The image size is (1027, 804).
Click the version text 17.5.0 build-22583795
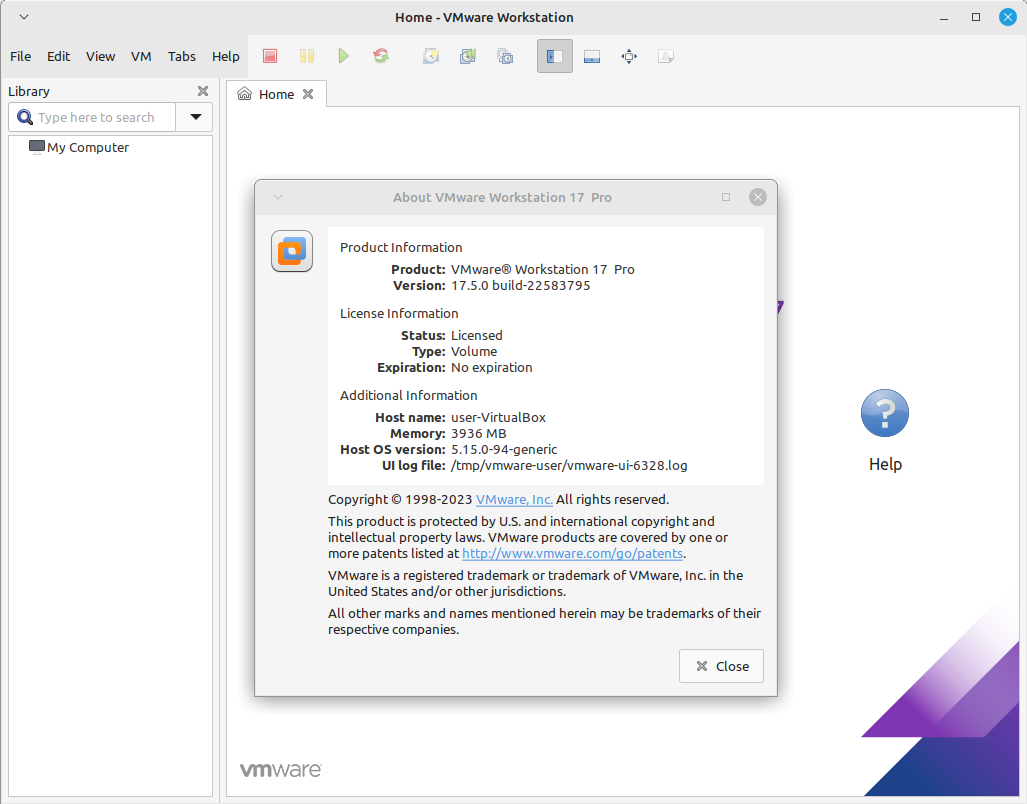(521, 285)
